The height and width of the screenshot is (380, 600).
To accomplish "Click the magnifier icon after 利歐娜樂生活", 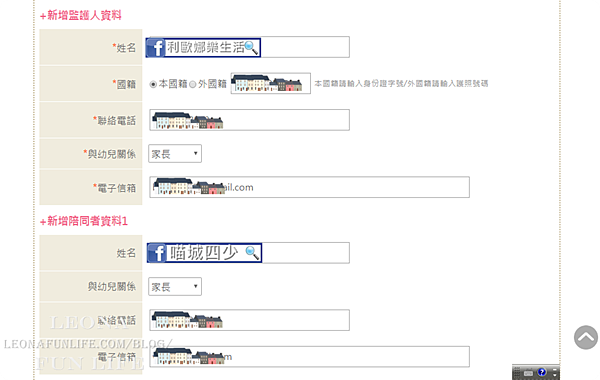I will [x=251, y=48].
